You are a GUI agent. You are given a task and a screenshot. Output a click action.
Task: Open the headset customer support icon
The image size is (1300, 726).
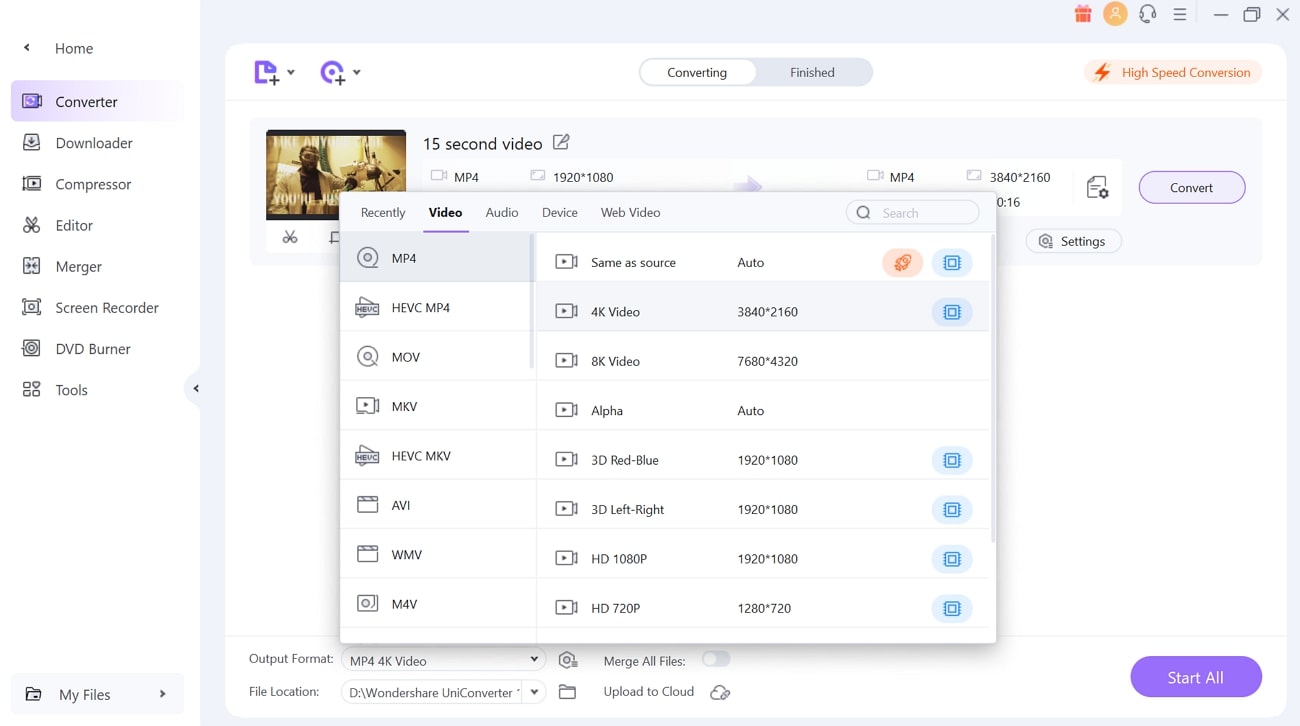pyautogui.click(x=1147, y=14)
